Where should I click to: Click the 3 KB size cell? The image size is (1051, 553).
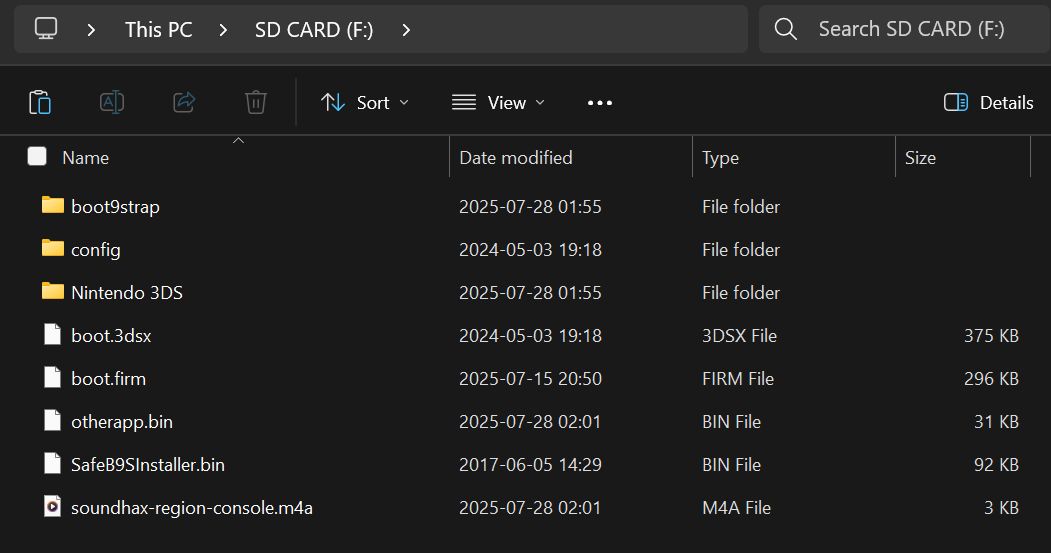[1001, 507]
